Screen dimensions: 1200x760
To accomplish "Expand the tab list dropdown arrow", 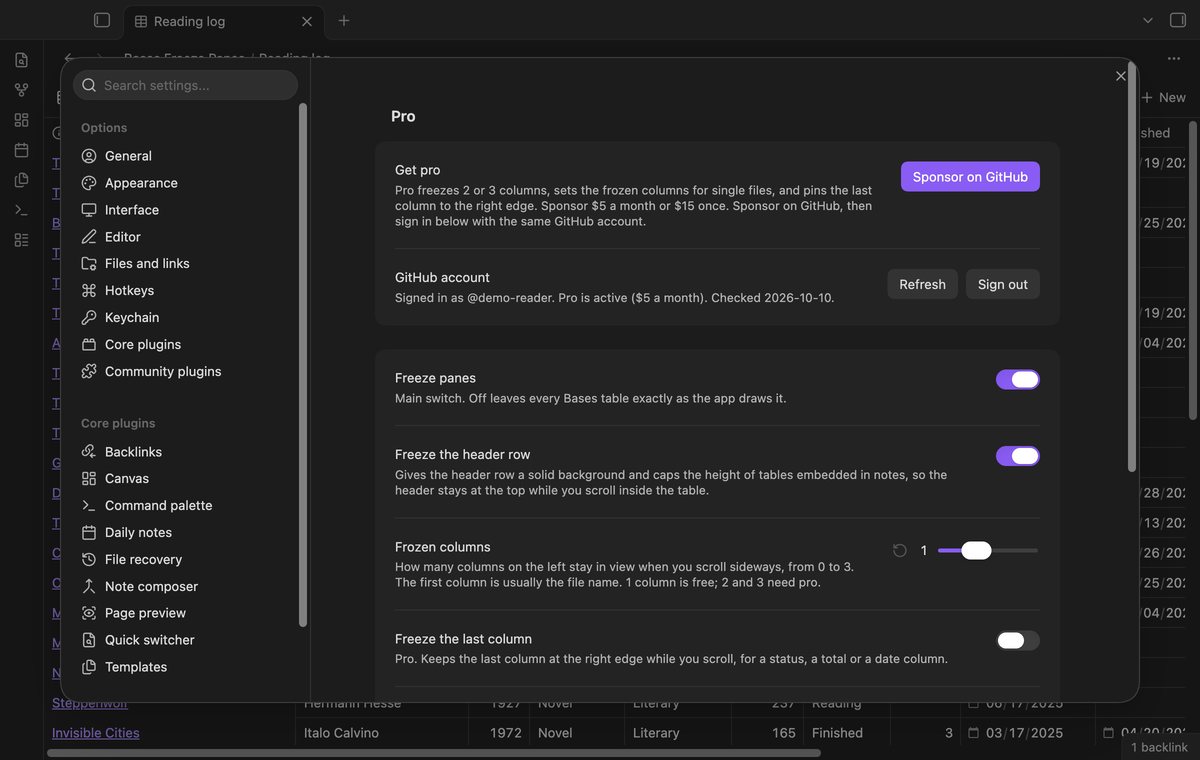I will [1147, 20].
